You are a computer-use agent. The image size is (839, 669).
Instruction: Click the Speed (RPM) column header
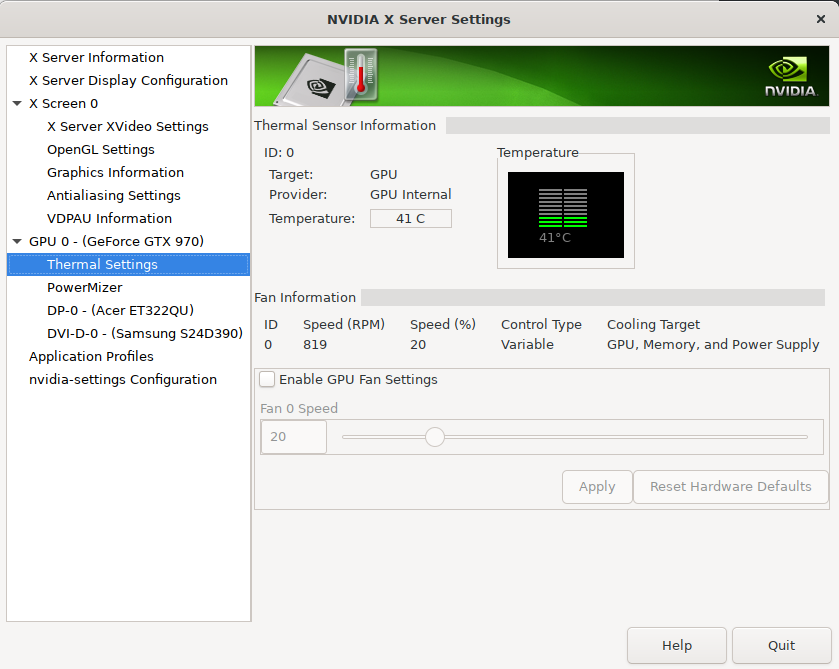[x=344, y=324]
